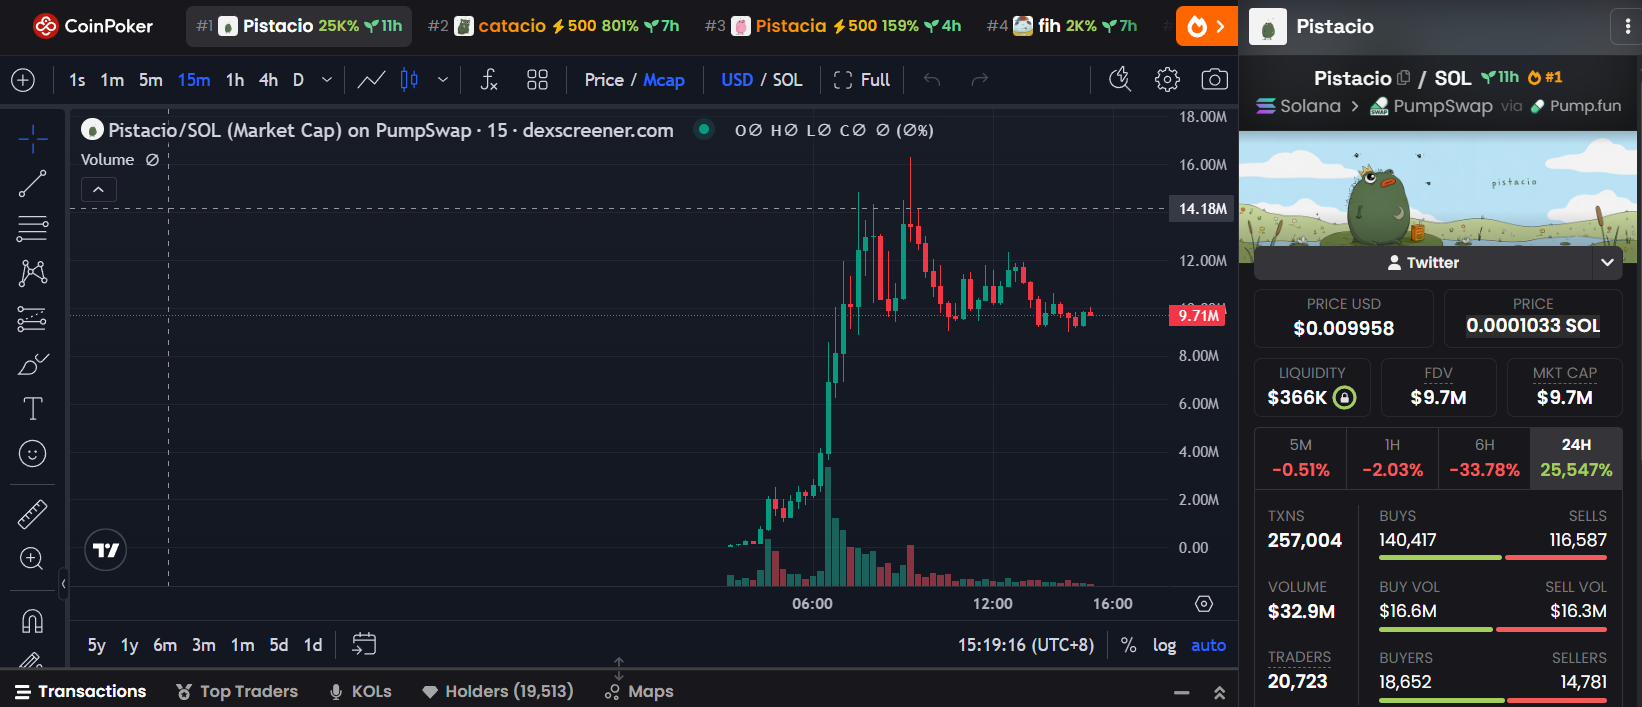Open the emoji icons tool
Viewport: 1642px width, 707px height.
pos(32,454)
